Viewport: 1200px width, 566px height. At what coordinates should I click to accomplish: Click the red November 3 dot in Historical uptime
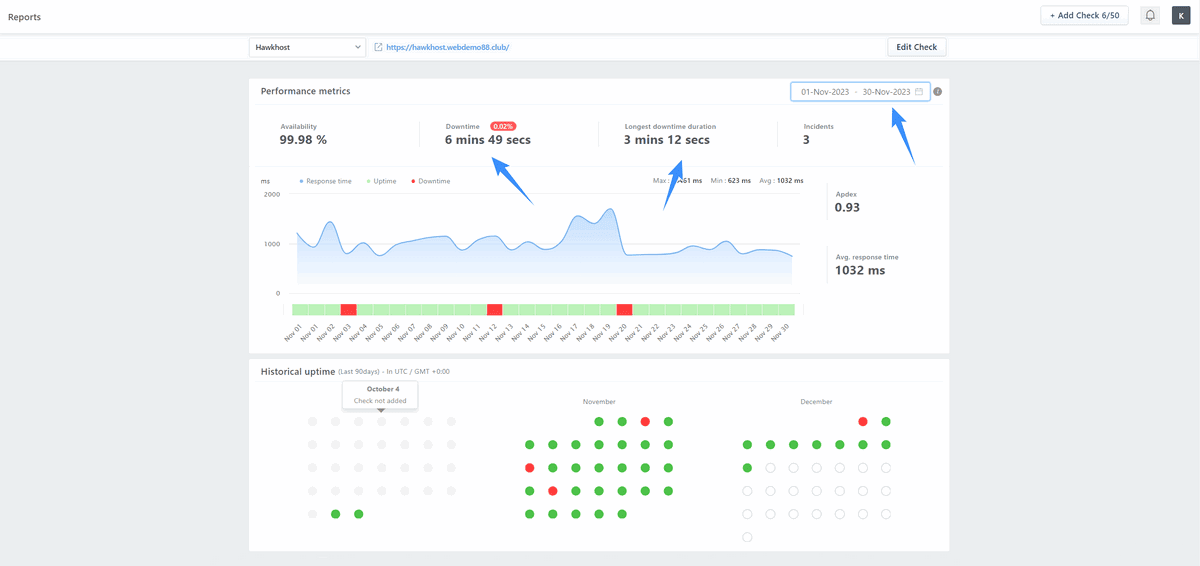coord(645,422)
